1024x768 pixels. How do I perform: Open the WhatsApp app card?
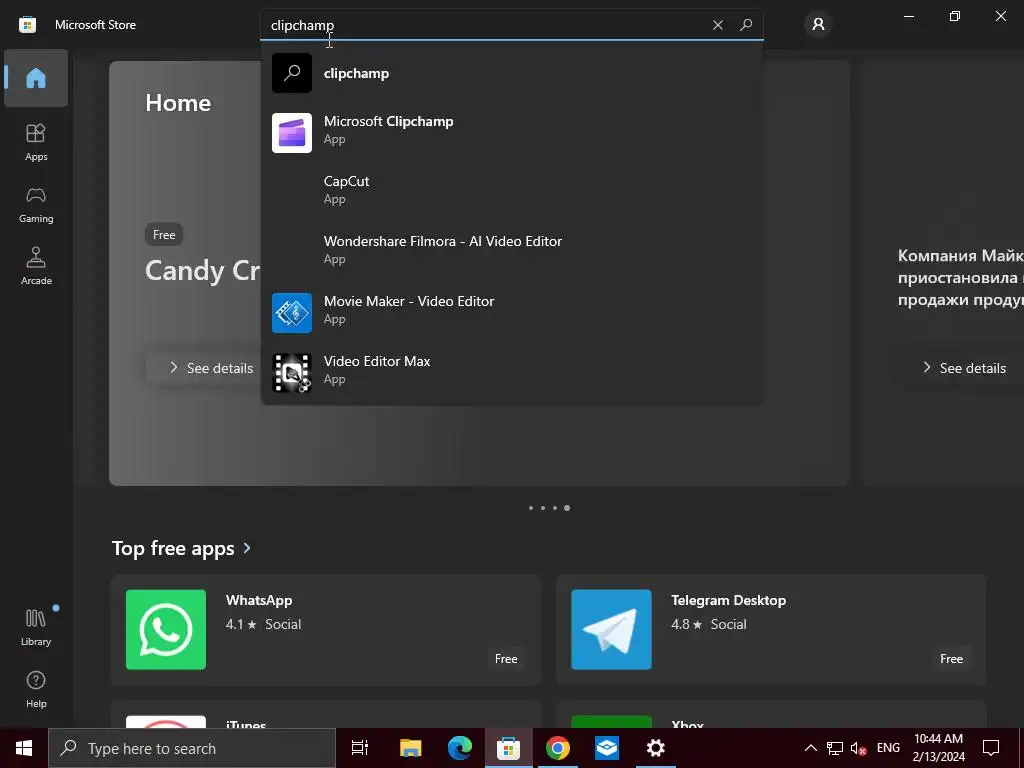[x=326, y=630]
